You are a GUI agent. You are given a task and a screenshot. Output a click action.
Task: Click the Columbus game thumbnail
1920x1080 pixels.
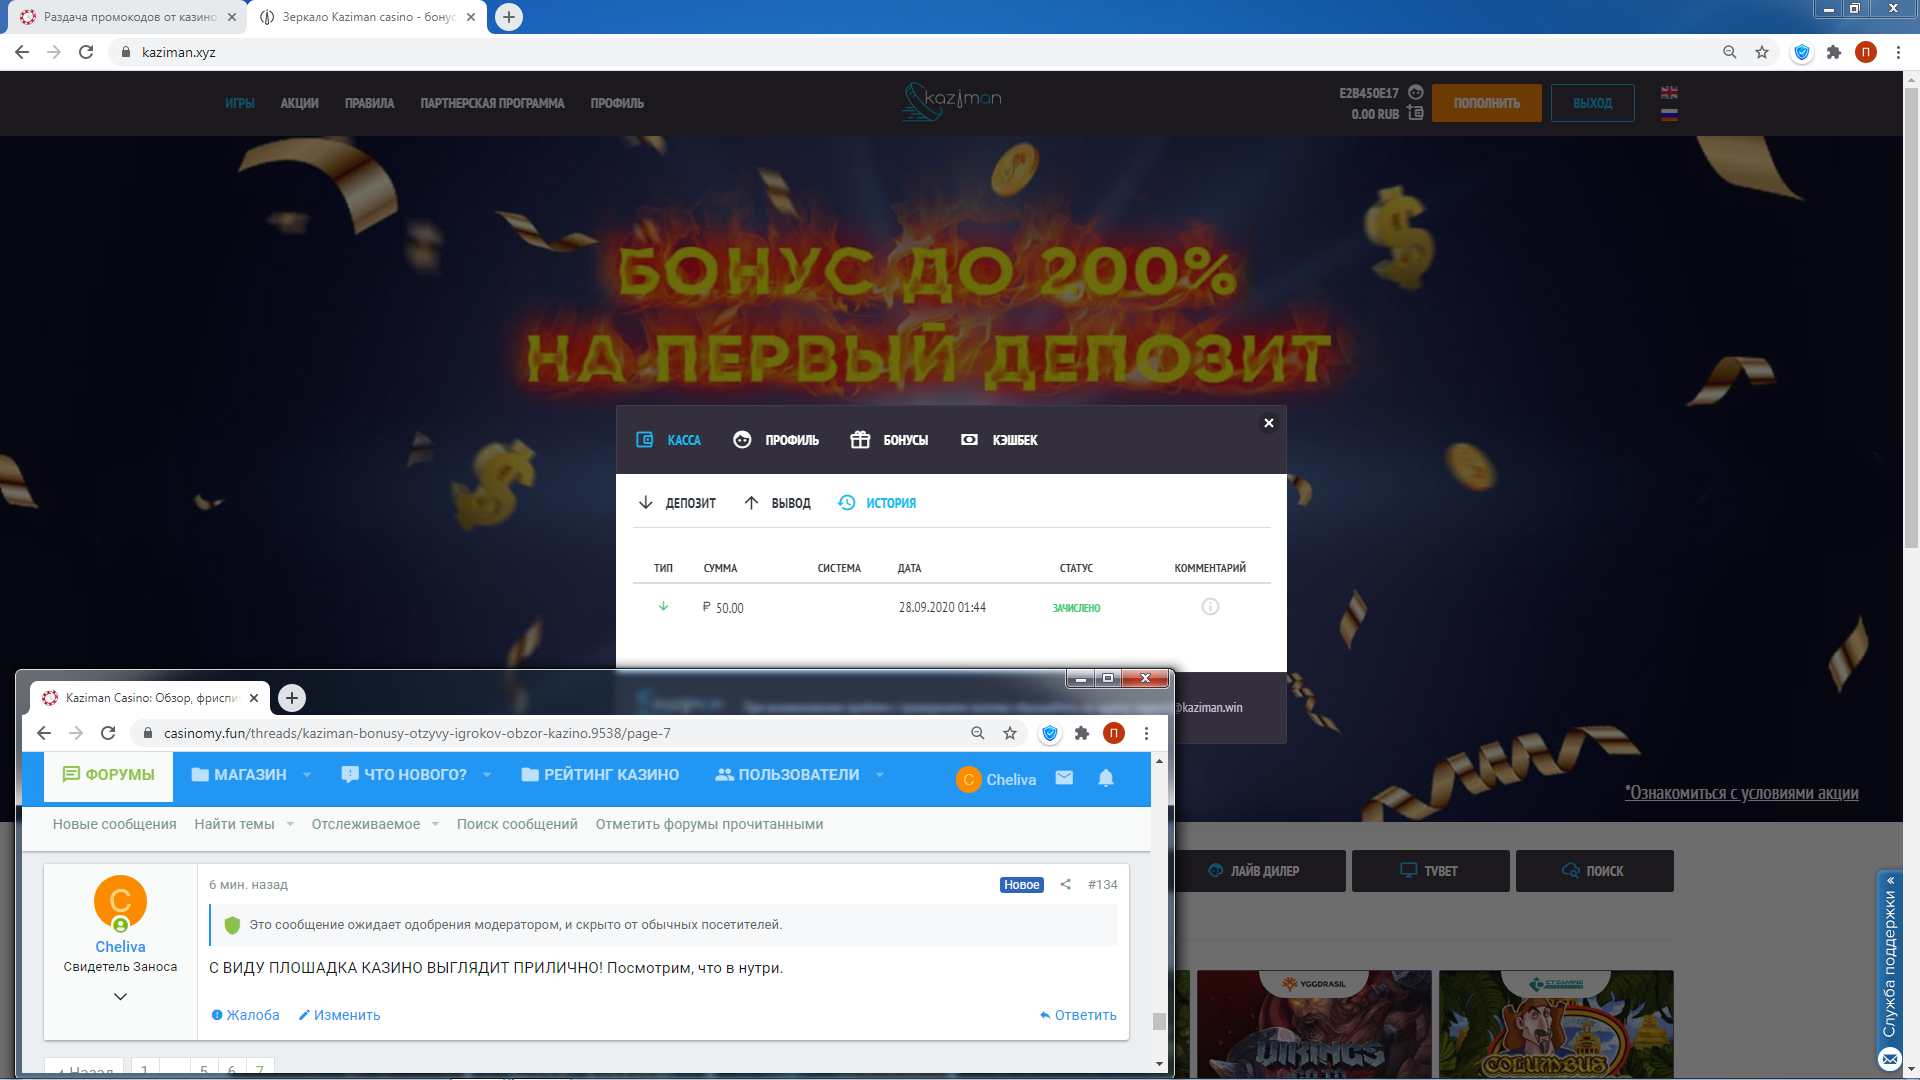coord(1555,1024)
